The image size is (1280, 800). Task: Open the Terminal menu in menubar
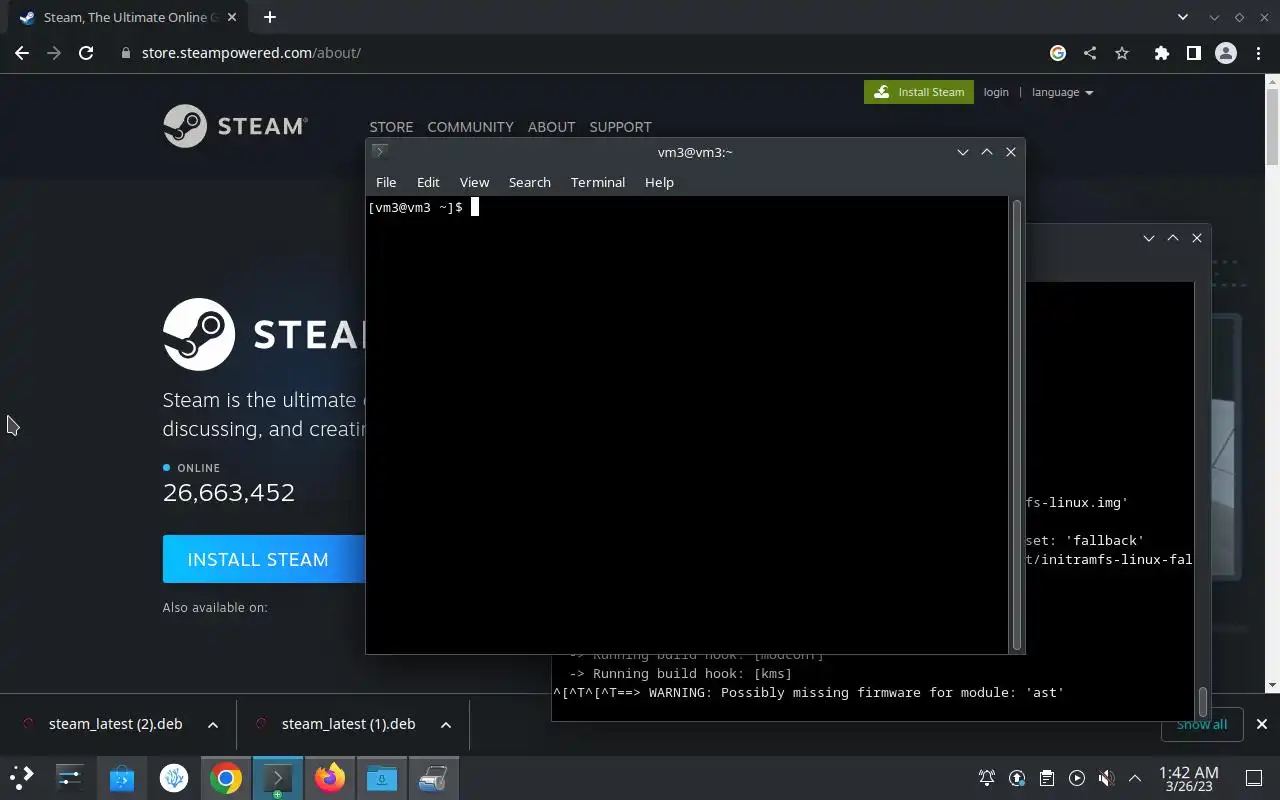pyautogui.click(x=598, y=182)
